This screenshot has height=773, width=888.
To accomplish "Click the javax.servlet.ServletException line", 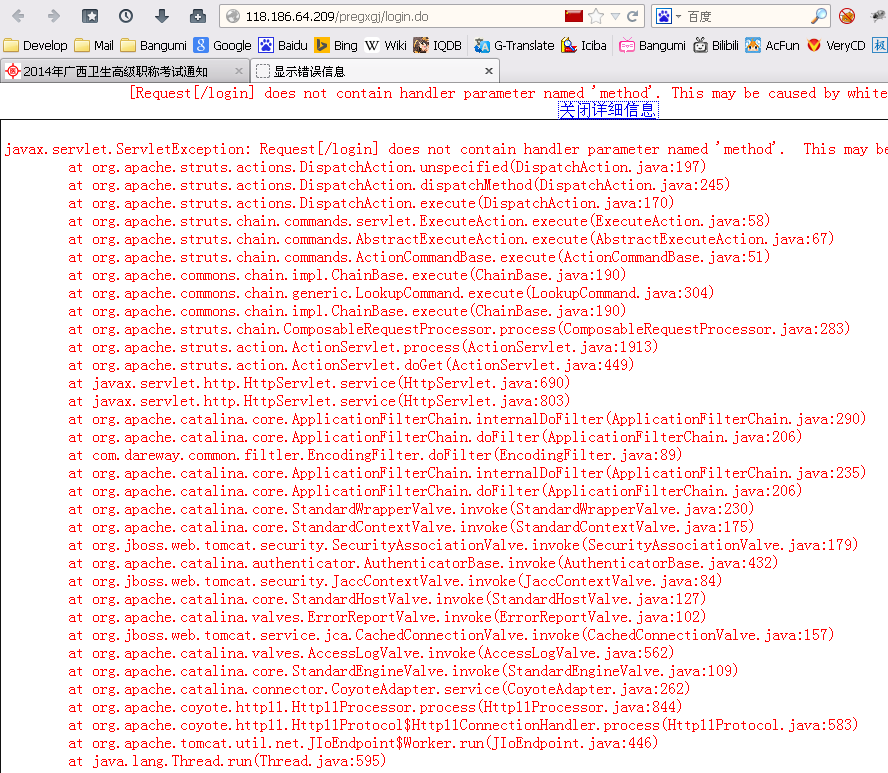I will tap(446, 149).
